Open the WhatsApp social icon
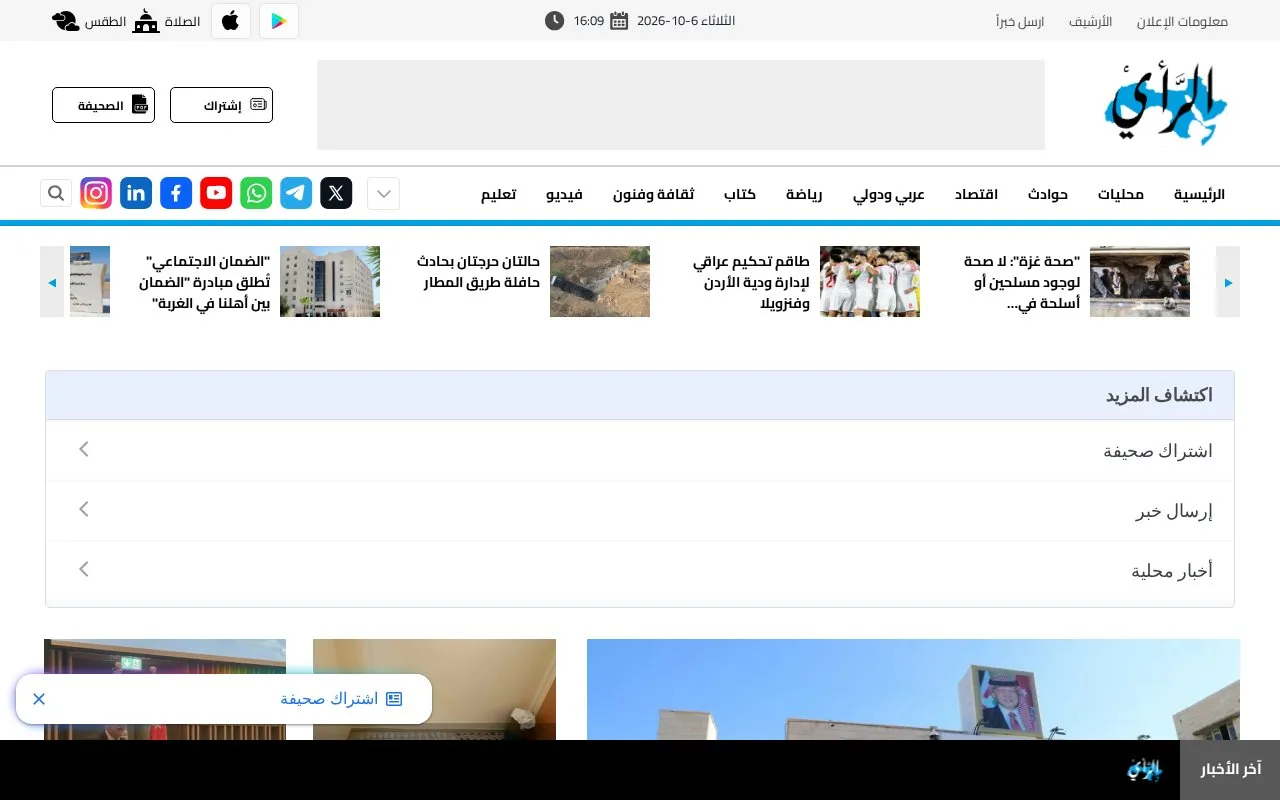 coord(256,193)
